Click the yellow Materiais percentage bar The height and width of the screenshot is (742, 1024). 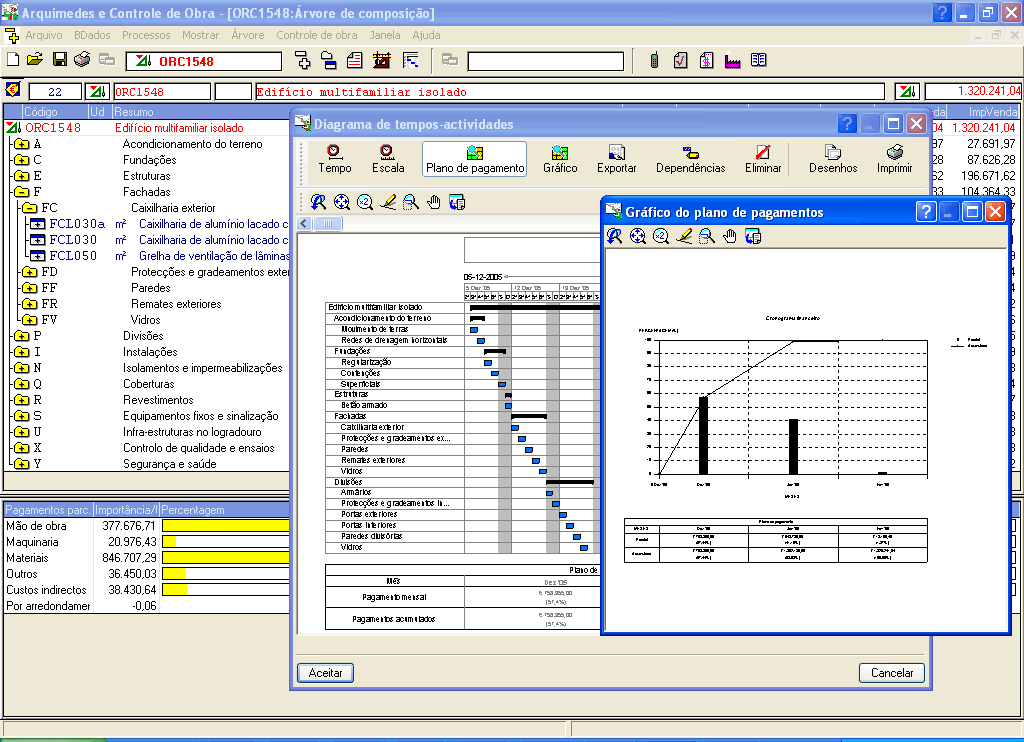click(x=226, y=557)
